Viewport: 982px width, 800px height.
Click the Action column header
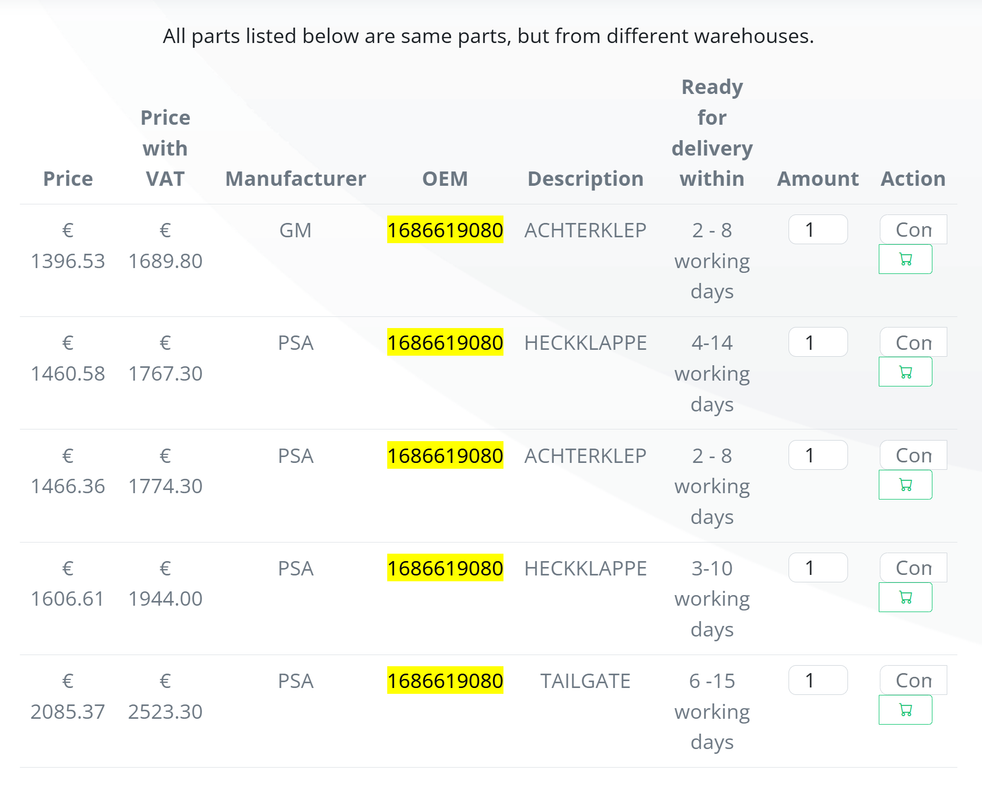pos(913,179)
